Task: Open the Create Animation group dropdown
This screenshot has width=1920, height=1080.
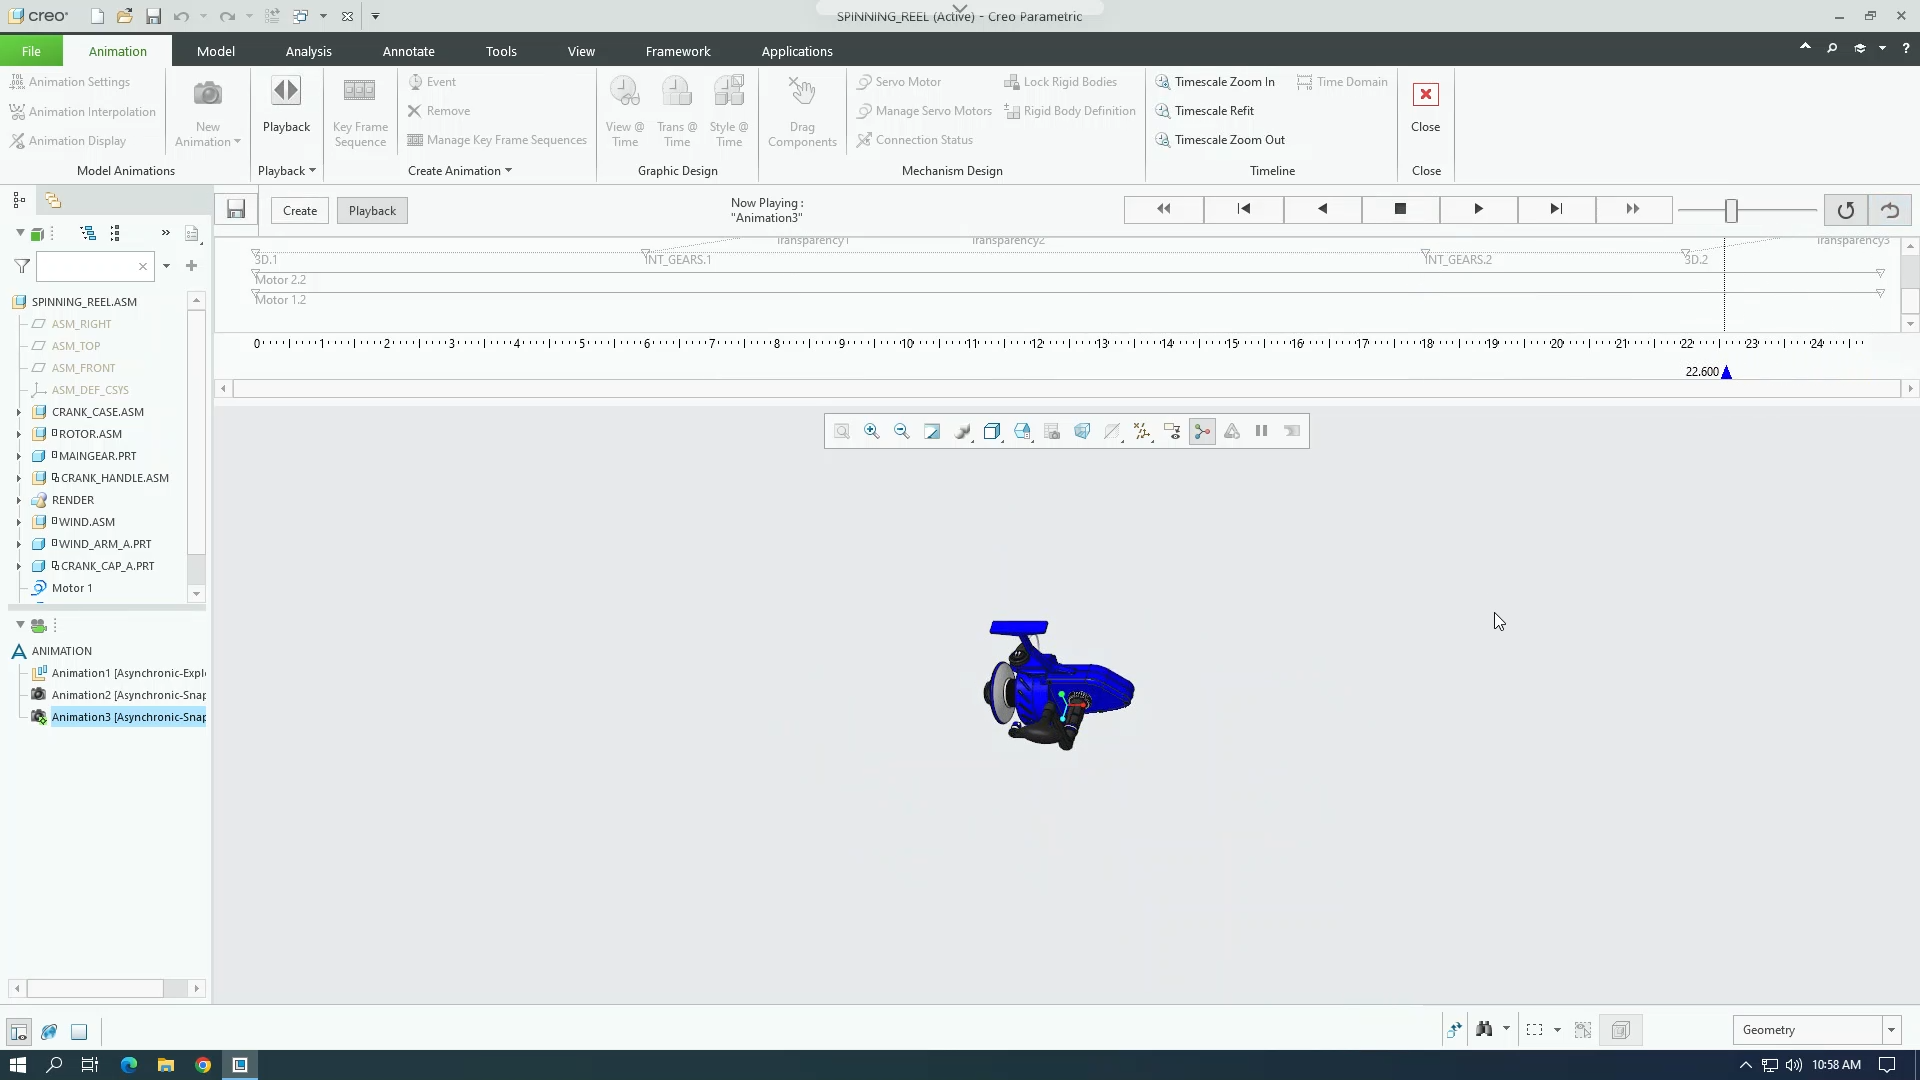Action: [460, 171]
